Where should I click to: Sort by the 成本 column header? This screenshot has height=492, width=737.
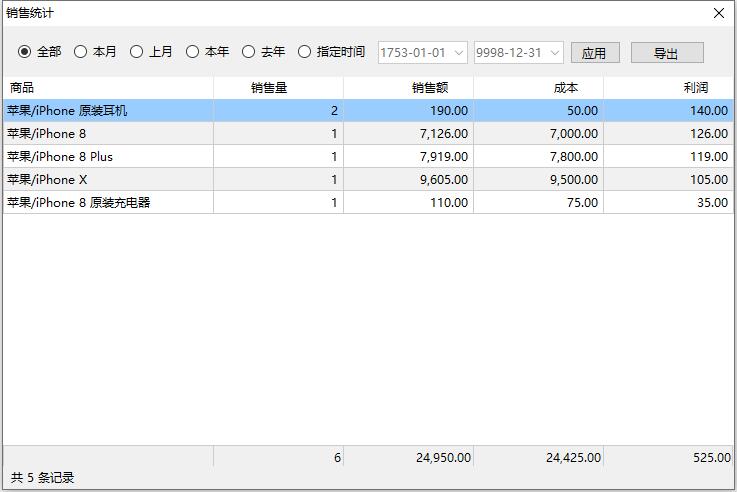(x=538, y=87)
